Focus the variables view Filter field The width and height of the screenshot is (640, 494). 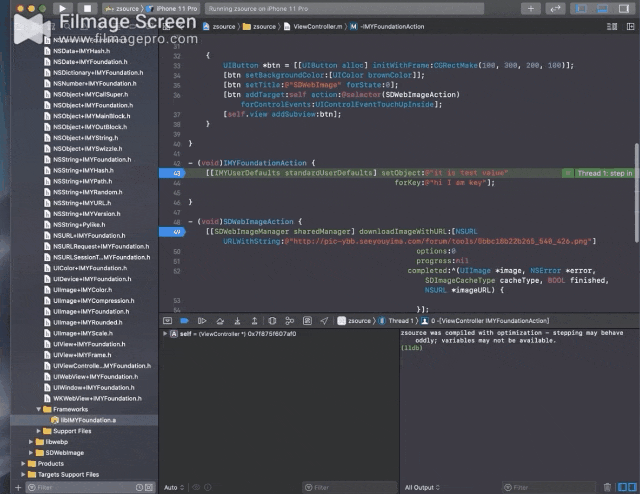349,487
